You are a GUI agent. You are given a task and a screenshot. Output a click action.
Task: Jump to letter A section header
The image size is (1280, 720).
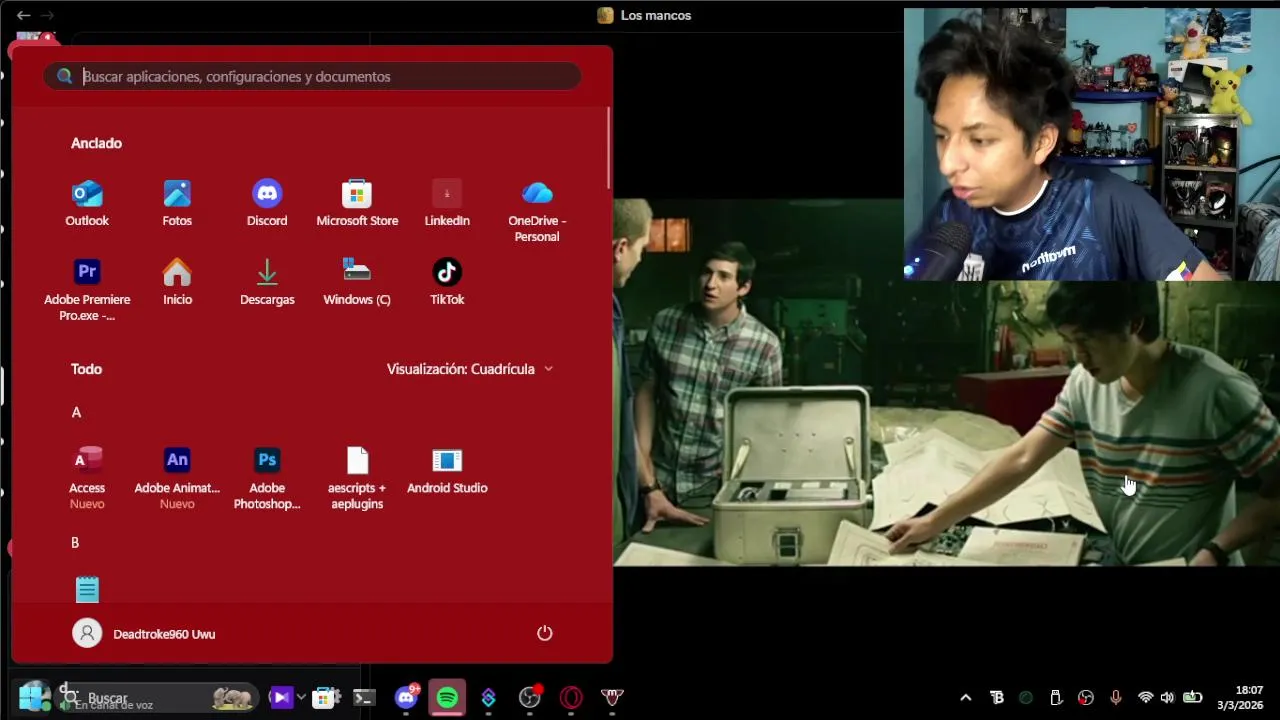76,412
